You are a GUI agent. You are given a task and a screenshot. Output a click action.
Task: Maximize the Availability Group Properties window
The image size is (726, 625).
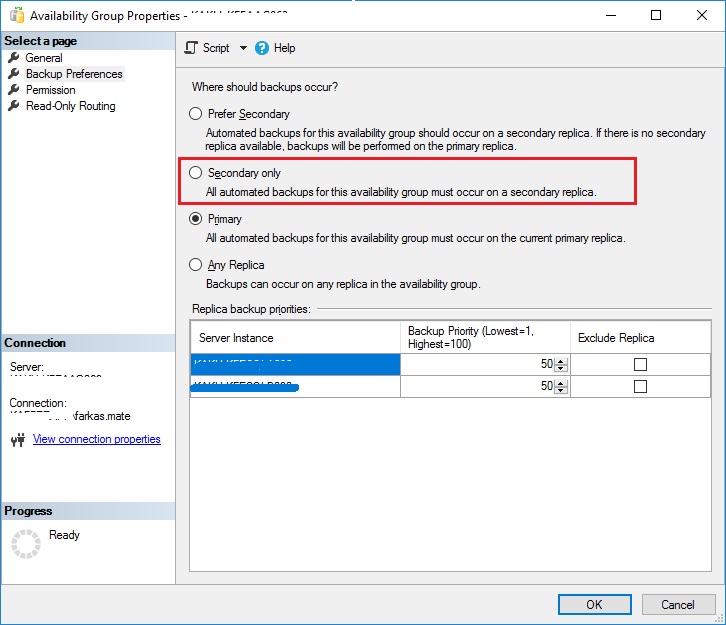656,15
